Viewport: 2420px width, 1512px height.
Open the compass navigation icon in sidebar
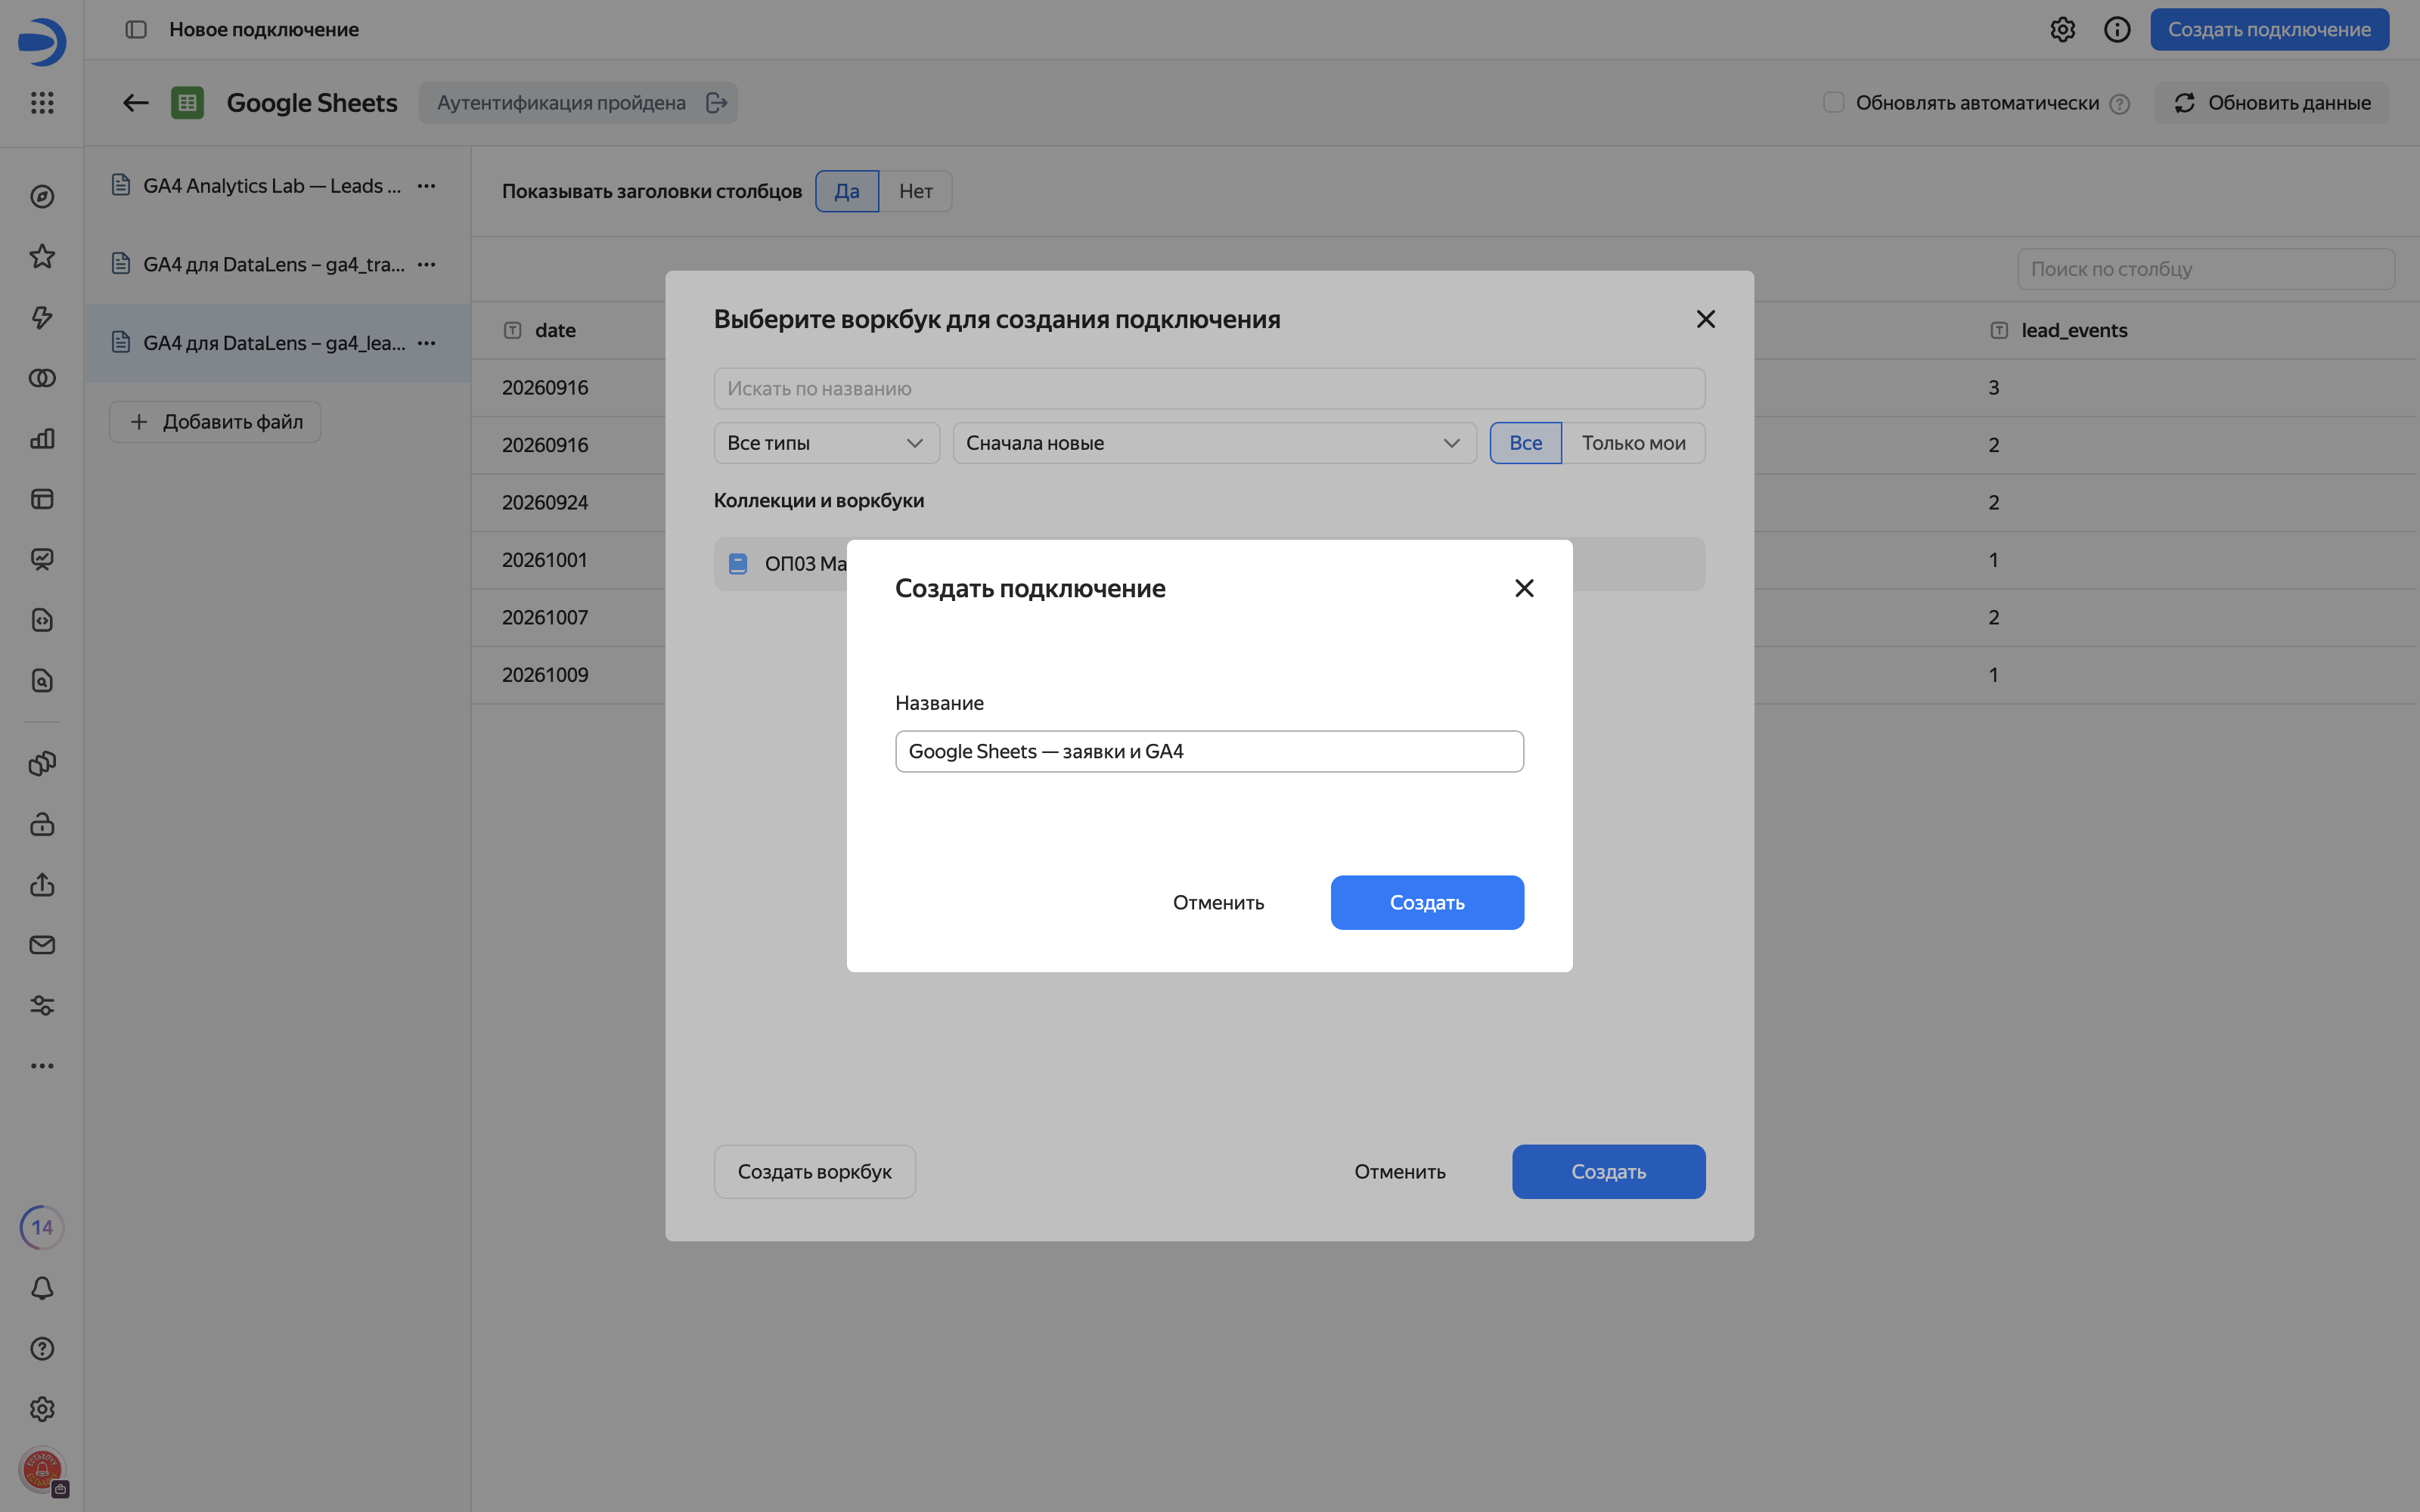42,197
